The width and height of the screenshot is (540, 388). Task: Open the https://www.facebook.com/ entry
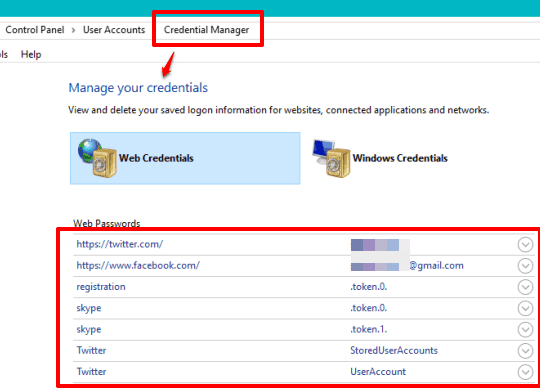(138, 265)
